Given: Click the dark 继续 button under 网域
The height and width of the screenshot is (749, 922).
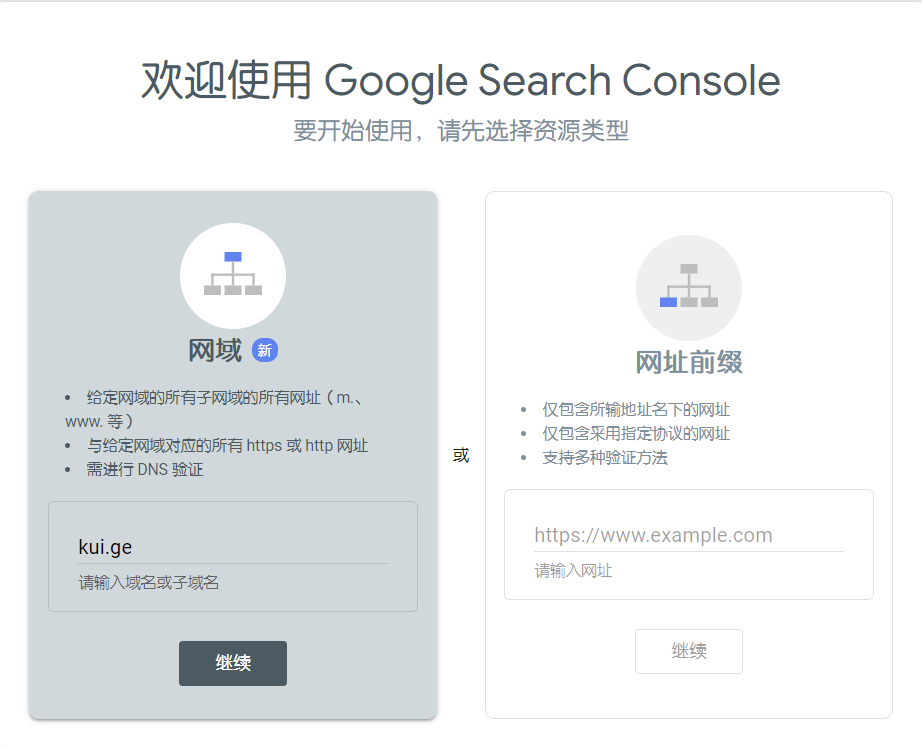Looking at the screenshot, I should coord(233,663).
